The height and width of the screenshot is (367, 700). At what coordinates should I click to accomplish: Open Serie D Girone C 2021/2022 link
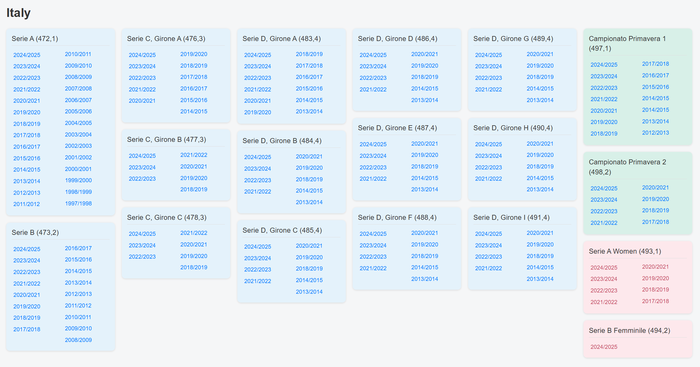tap(258, 281)
